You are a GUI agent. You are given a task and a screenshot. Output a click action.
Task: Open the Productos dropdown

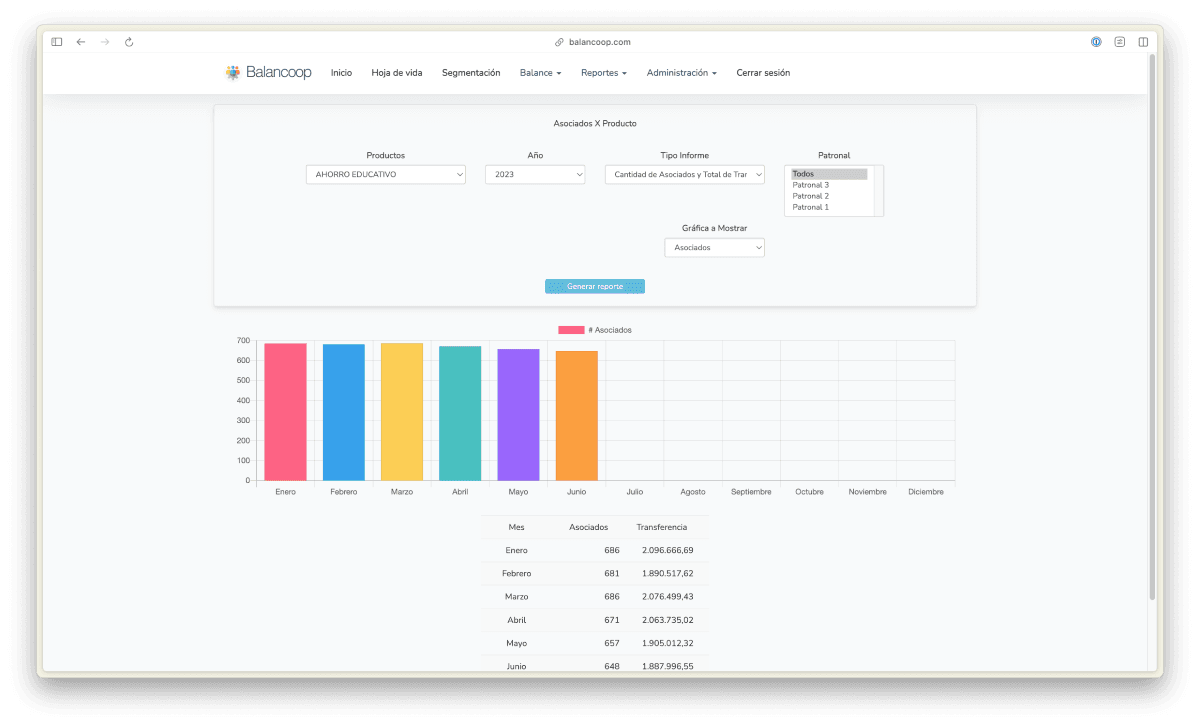coord(385,175)
